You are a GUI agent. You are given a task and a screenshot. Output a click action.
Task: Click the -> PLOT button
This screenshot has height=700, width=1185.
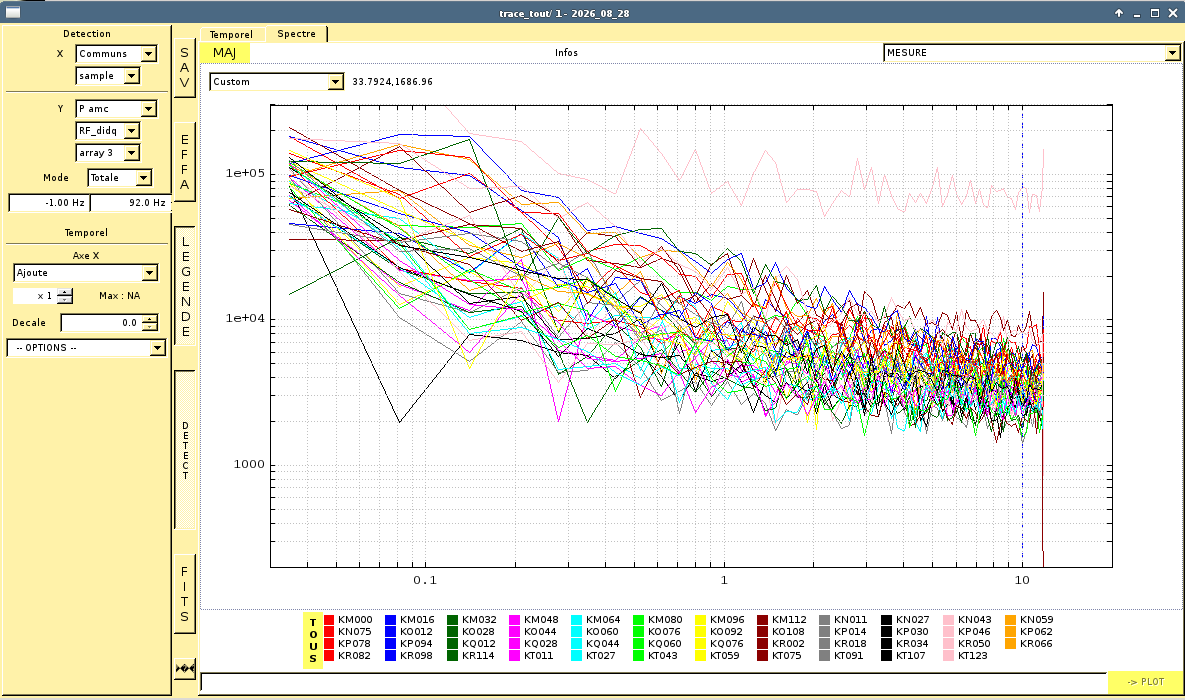click(1145, 682)
